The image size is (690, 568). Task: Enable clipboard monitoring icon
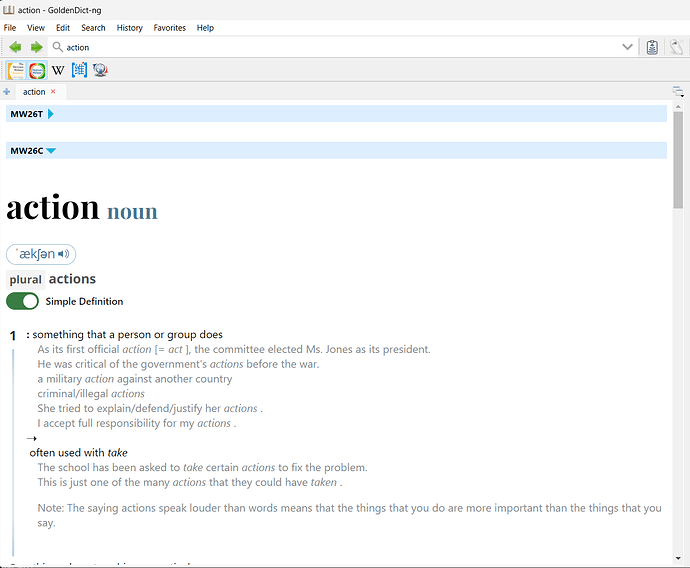click(652, 47)
